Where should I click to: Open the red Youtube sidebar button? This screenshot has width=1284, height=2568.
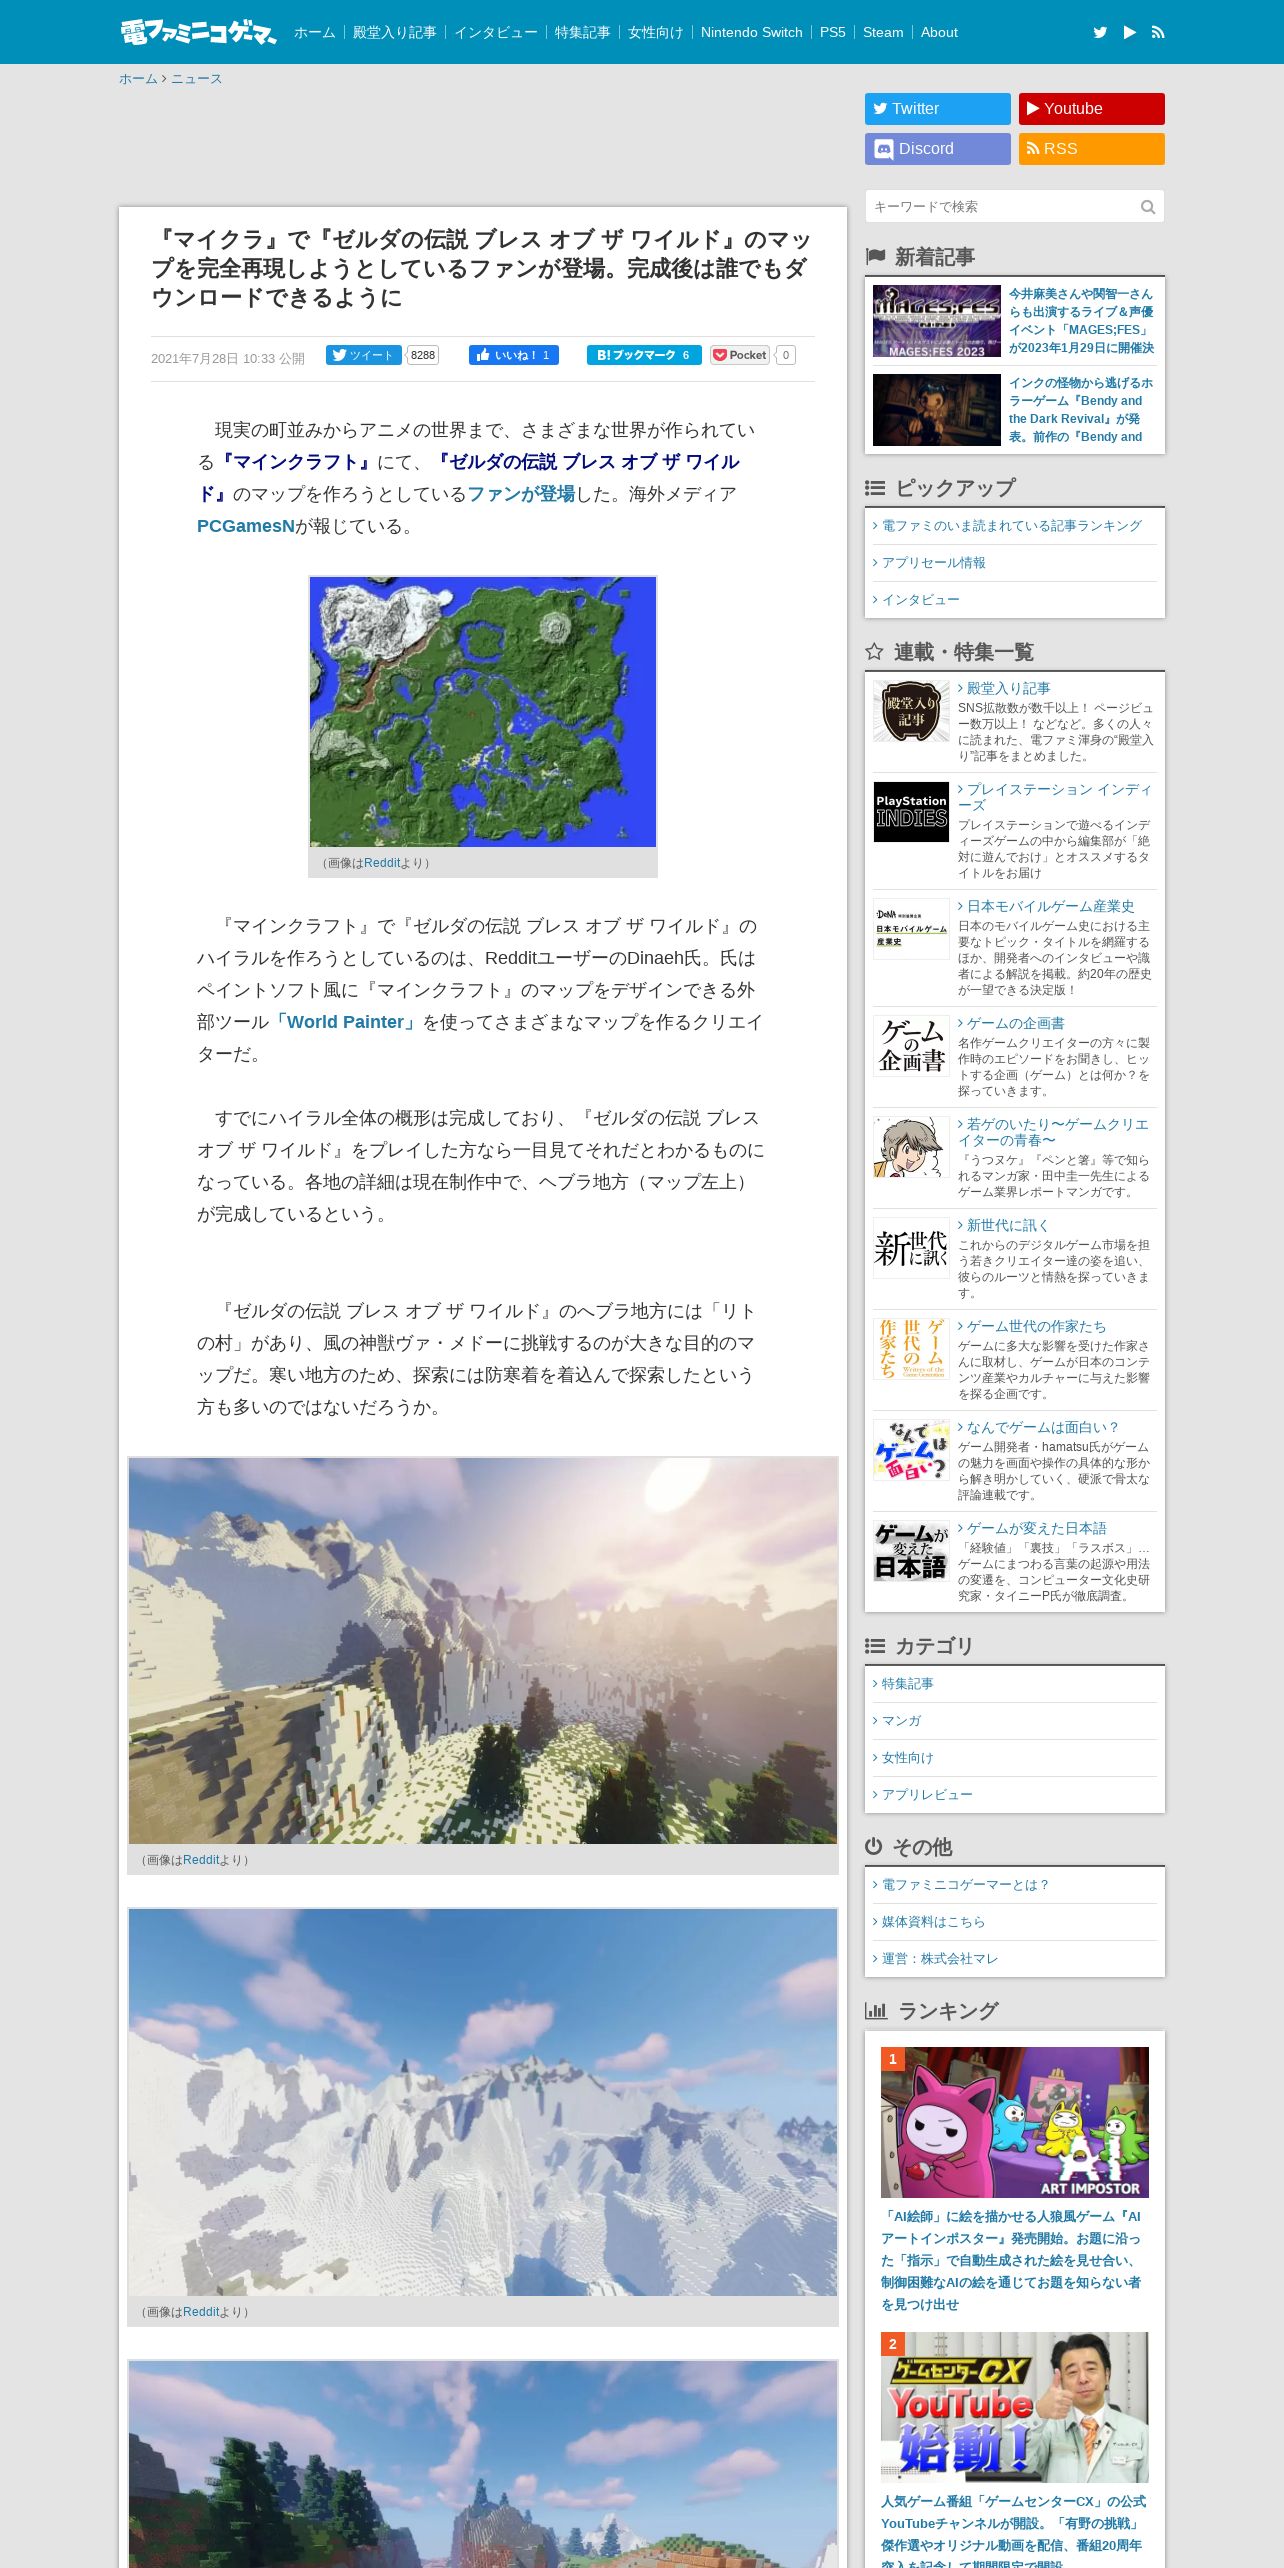pyautogui.click(x=1092, y=109)
